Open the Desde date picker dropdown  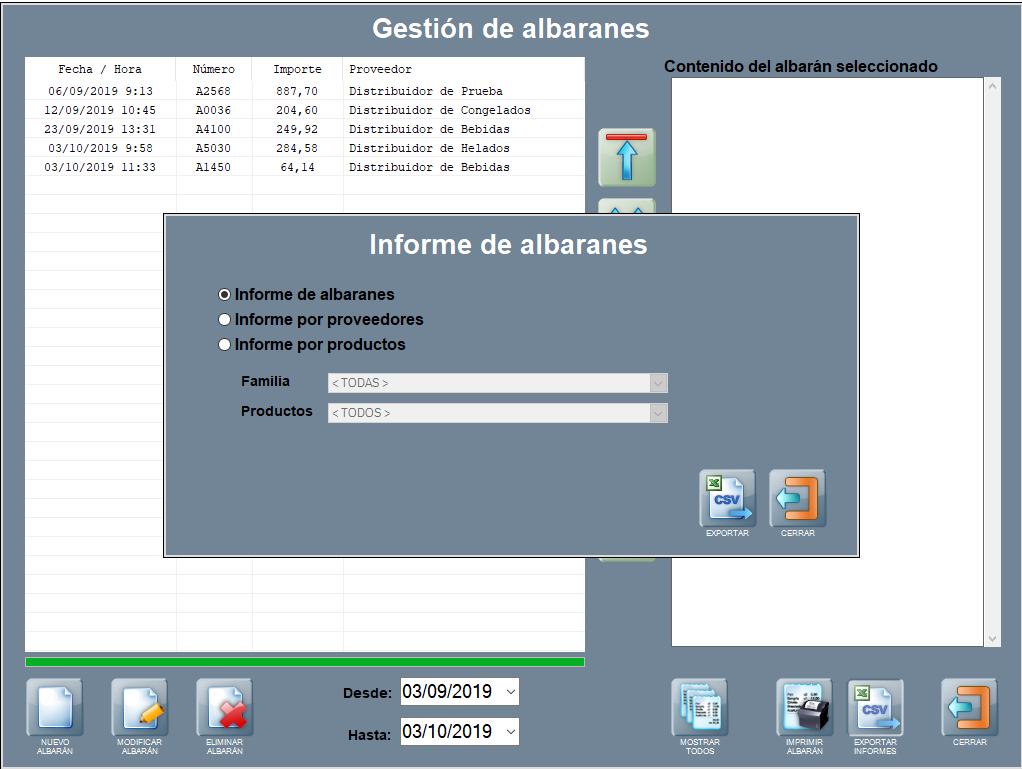510,691
